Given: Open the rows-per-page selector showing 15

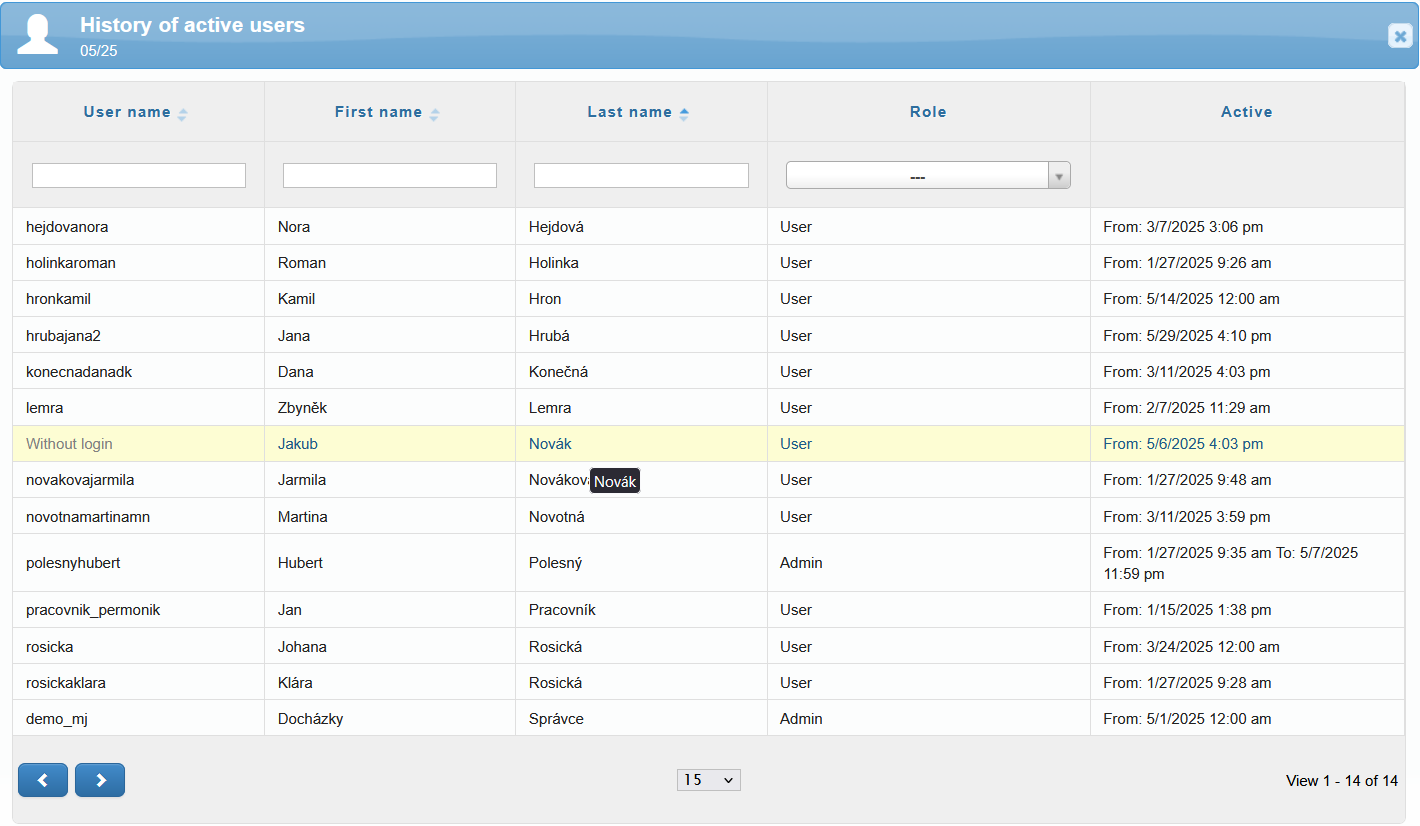Looking at the screenshot, I should (x=708, y=780).
